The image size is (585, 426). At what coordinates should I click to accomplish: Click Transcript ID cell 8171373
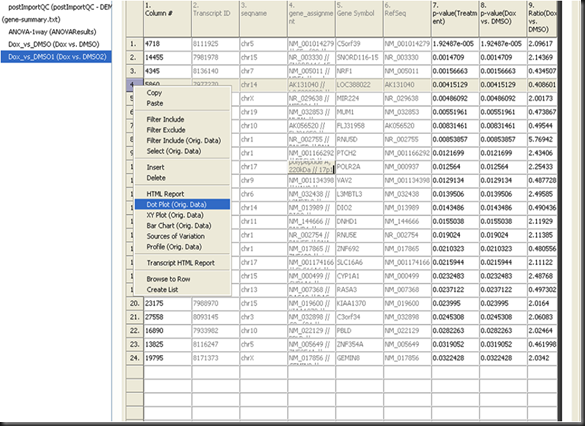pyautogui.click(x=215, y=358)
